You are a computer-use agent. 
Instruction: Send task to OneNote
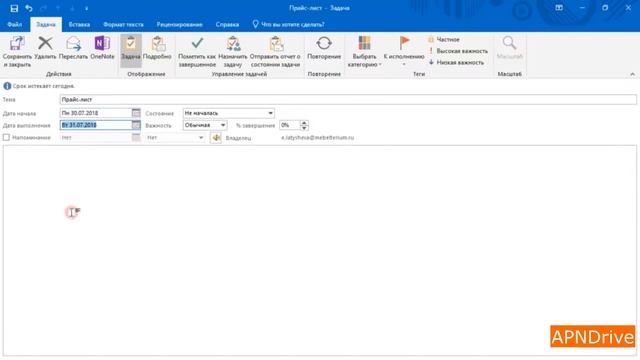coord(102,48)
